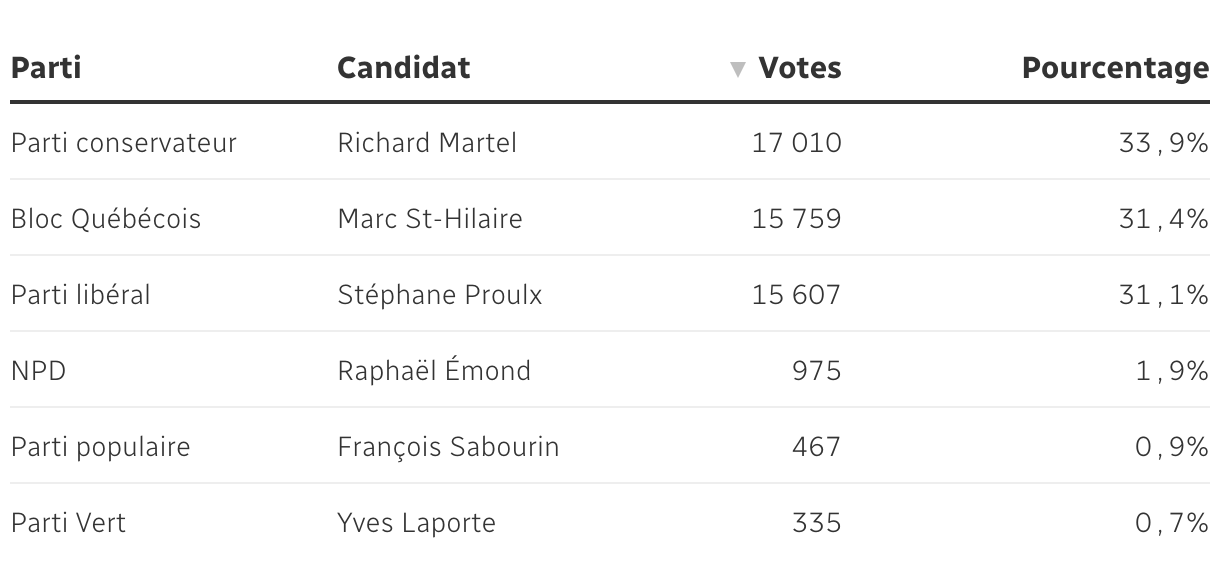
Task: Click the sort arrow beside Votes
Action: (738, 70)
